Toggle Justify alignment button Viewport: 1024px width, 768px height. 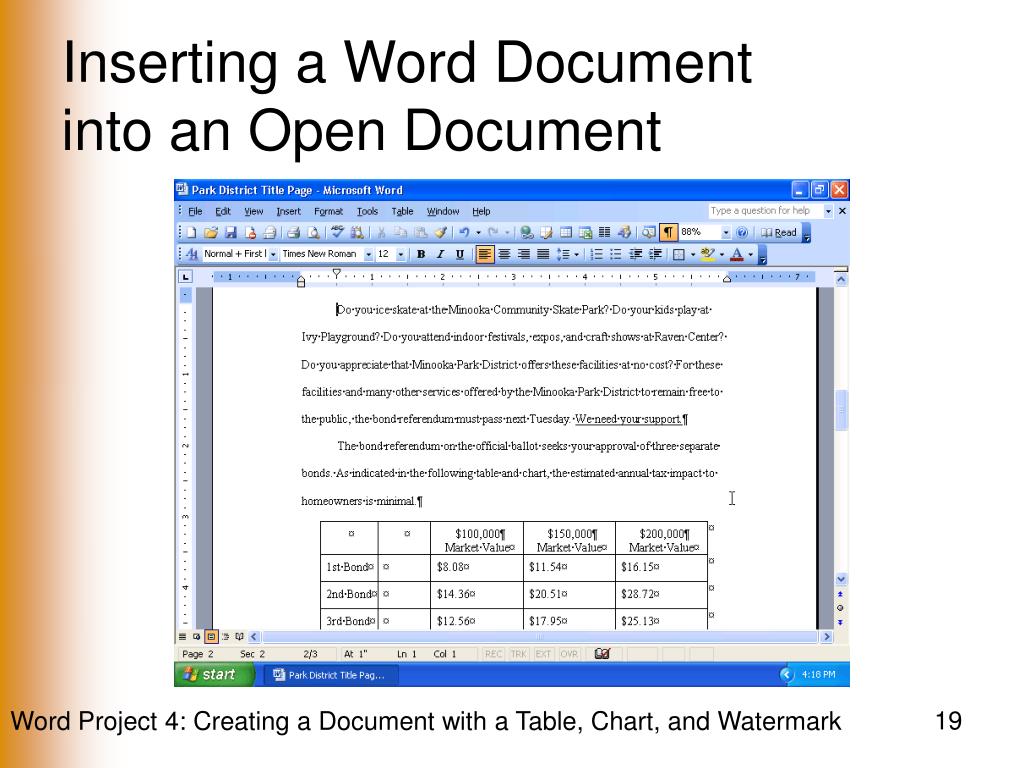(543, 254)
